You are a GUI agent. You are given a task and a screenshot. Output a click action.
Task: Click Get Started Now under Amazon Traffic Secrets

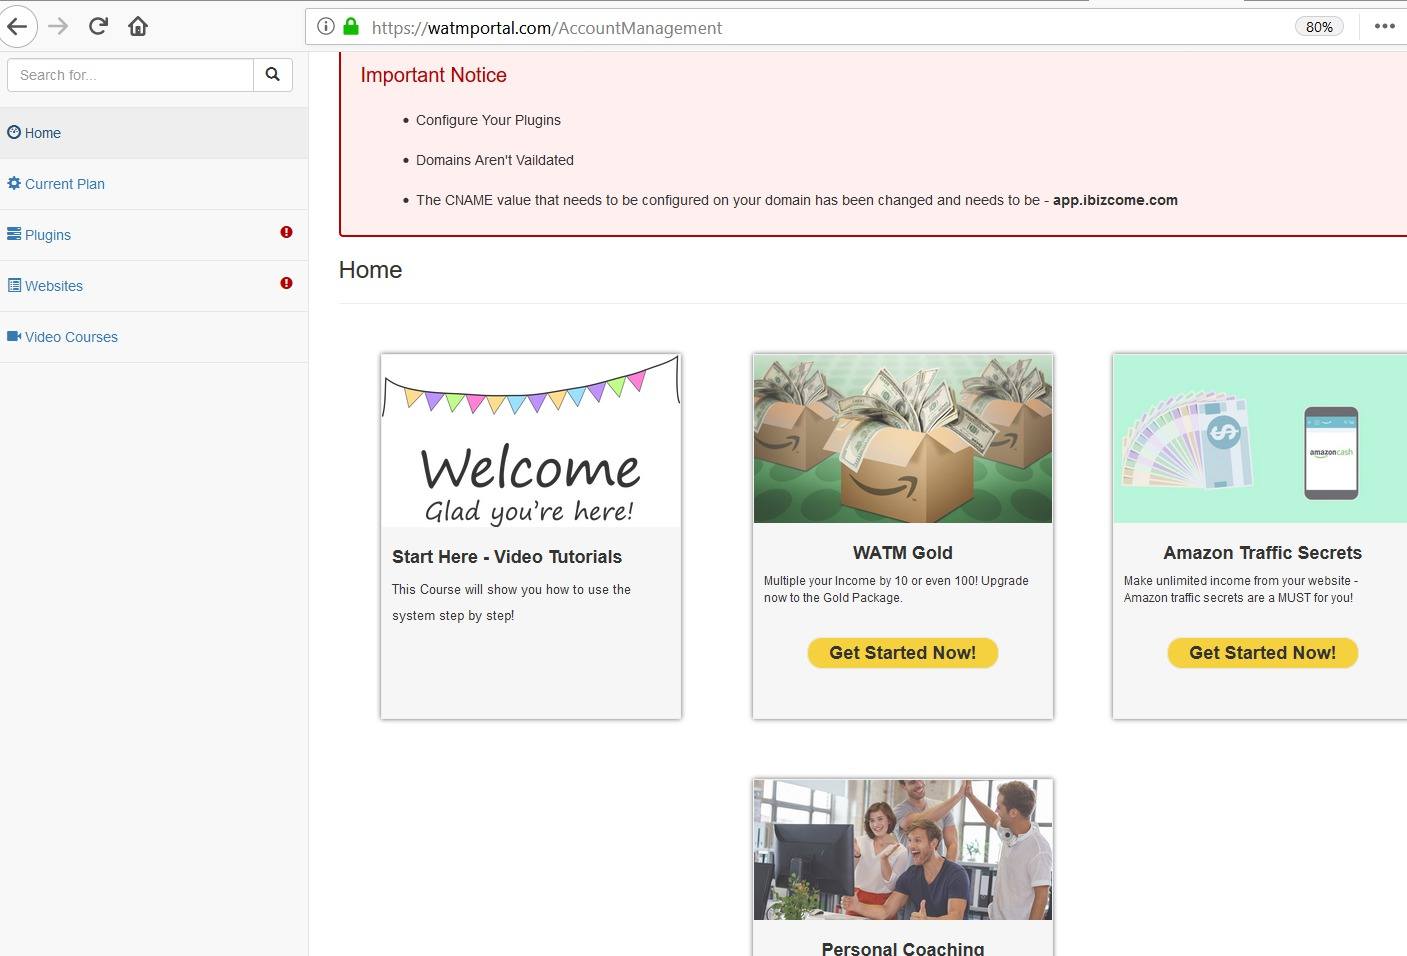1263,653
